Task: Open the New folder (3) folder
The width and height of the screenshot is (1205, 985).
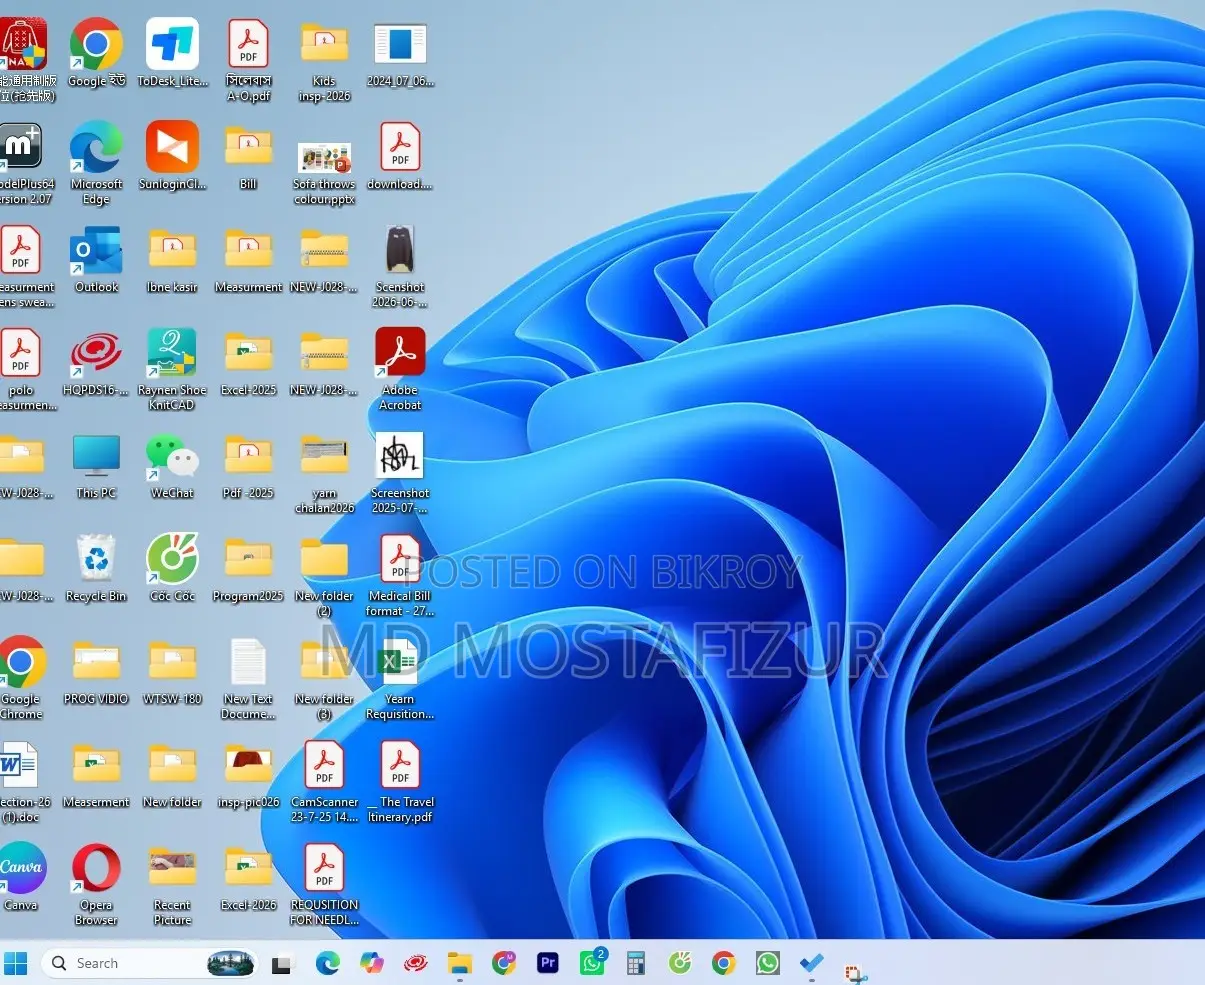Action: click(324, 678)
